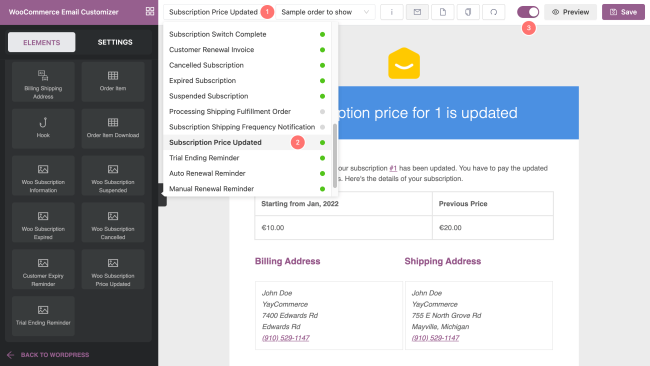Expand the Sample order to show dropdown
The image size is (650, 366).
[325, 12]
